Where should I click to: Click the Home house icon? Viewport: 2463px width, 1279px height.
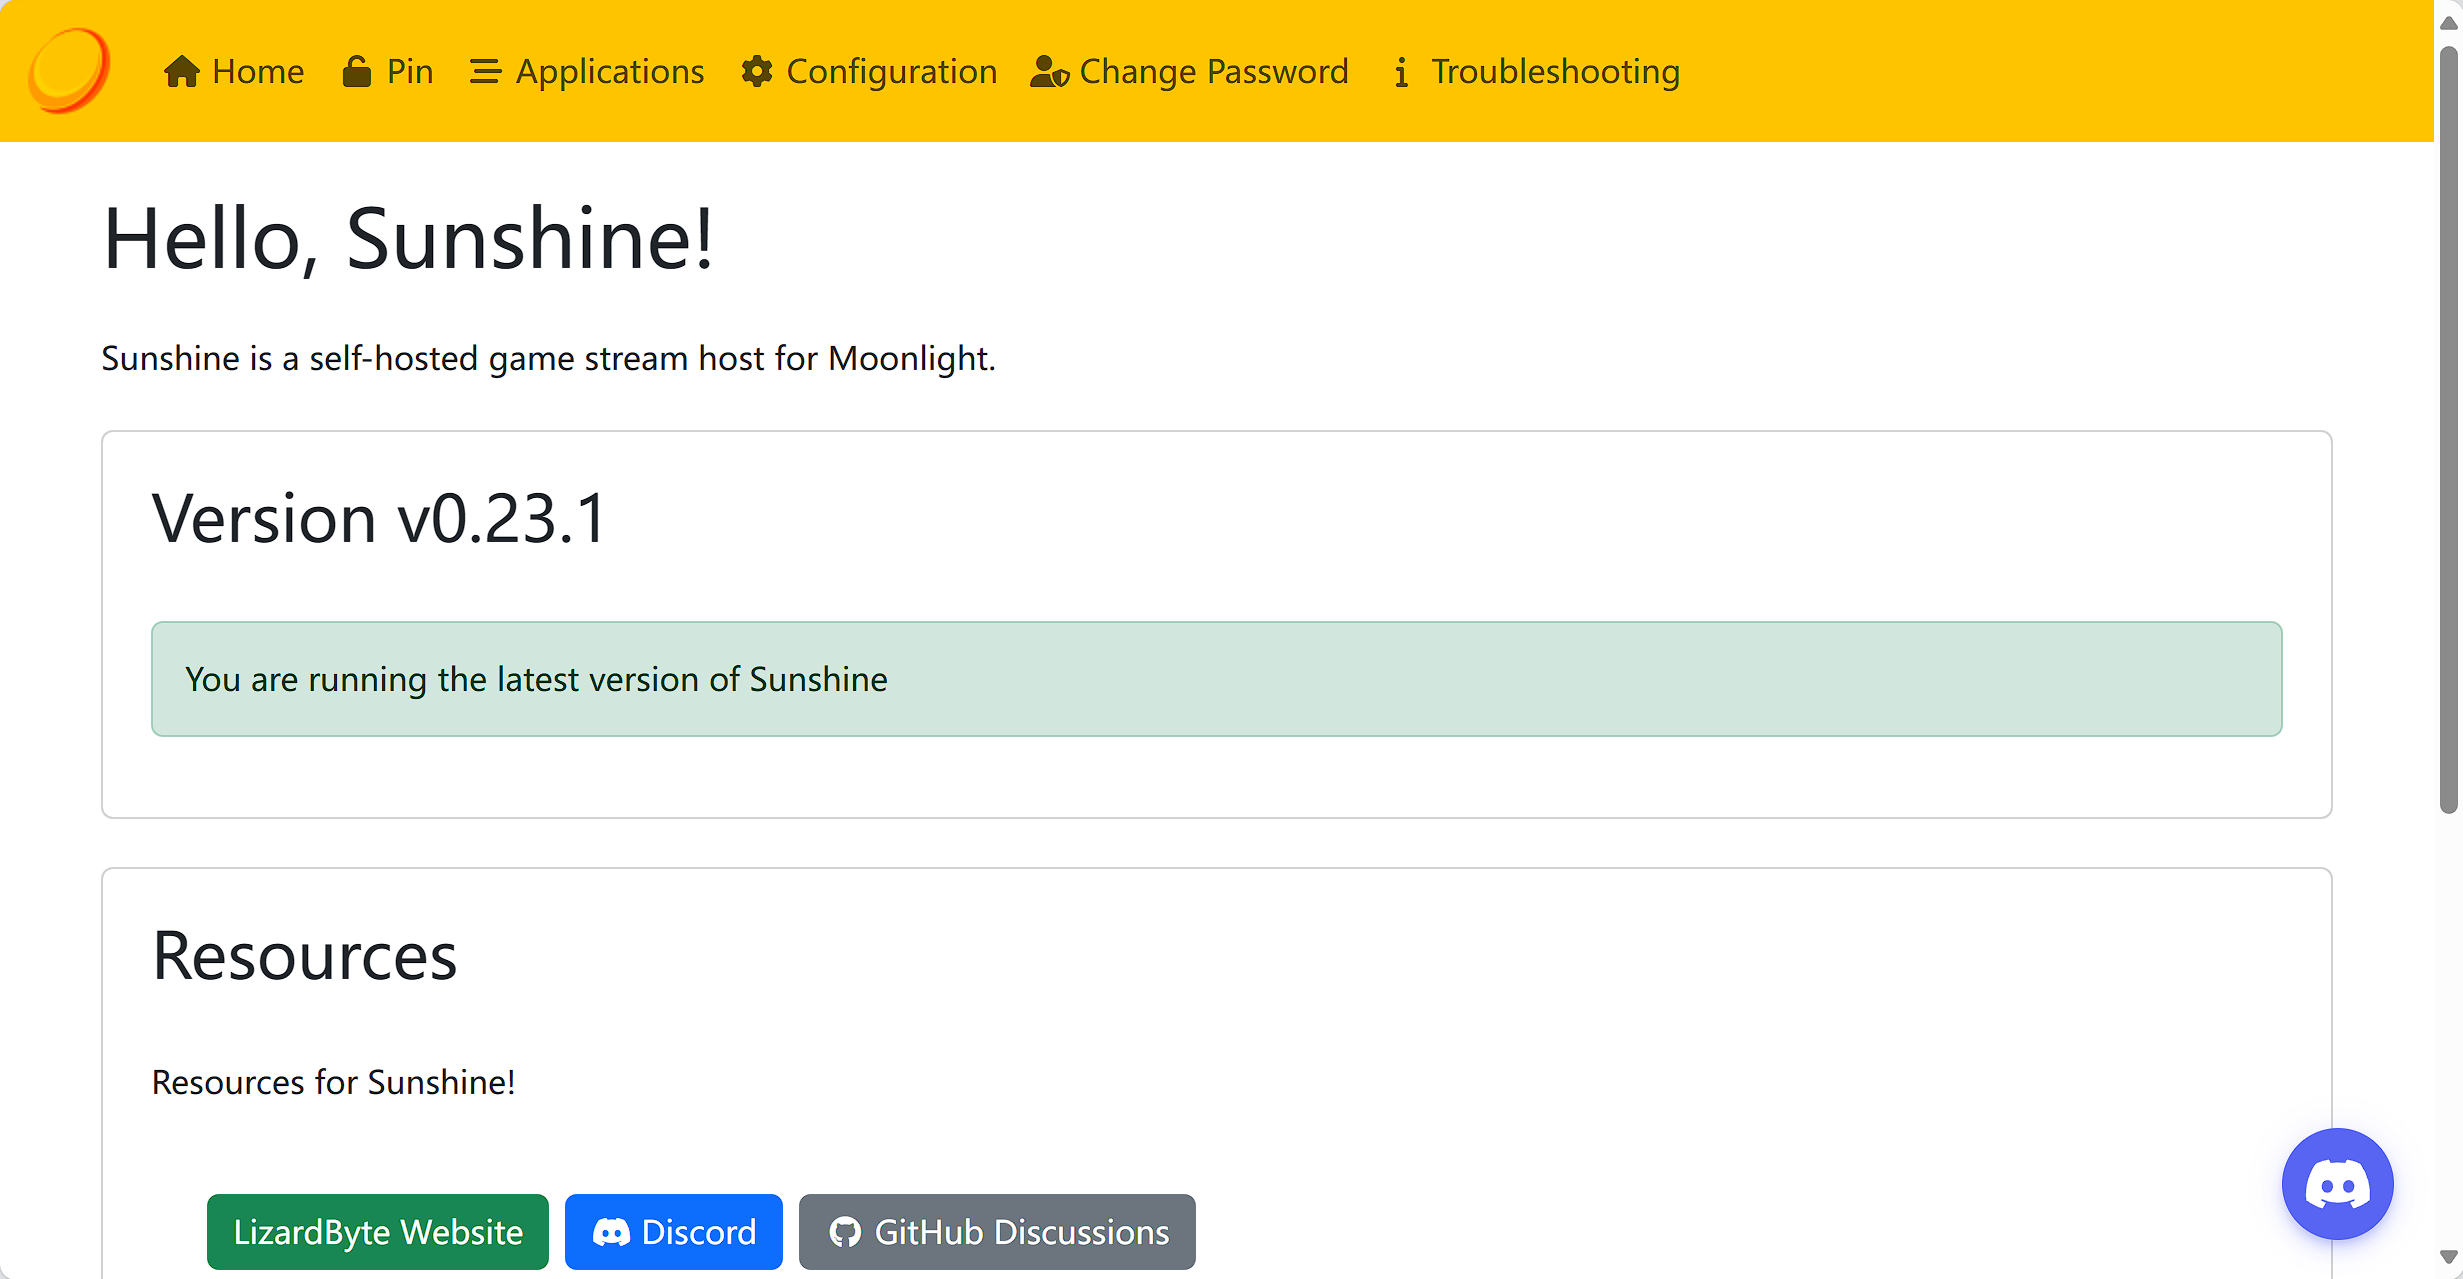[x=181, y=72]
